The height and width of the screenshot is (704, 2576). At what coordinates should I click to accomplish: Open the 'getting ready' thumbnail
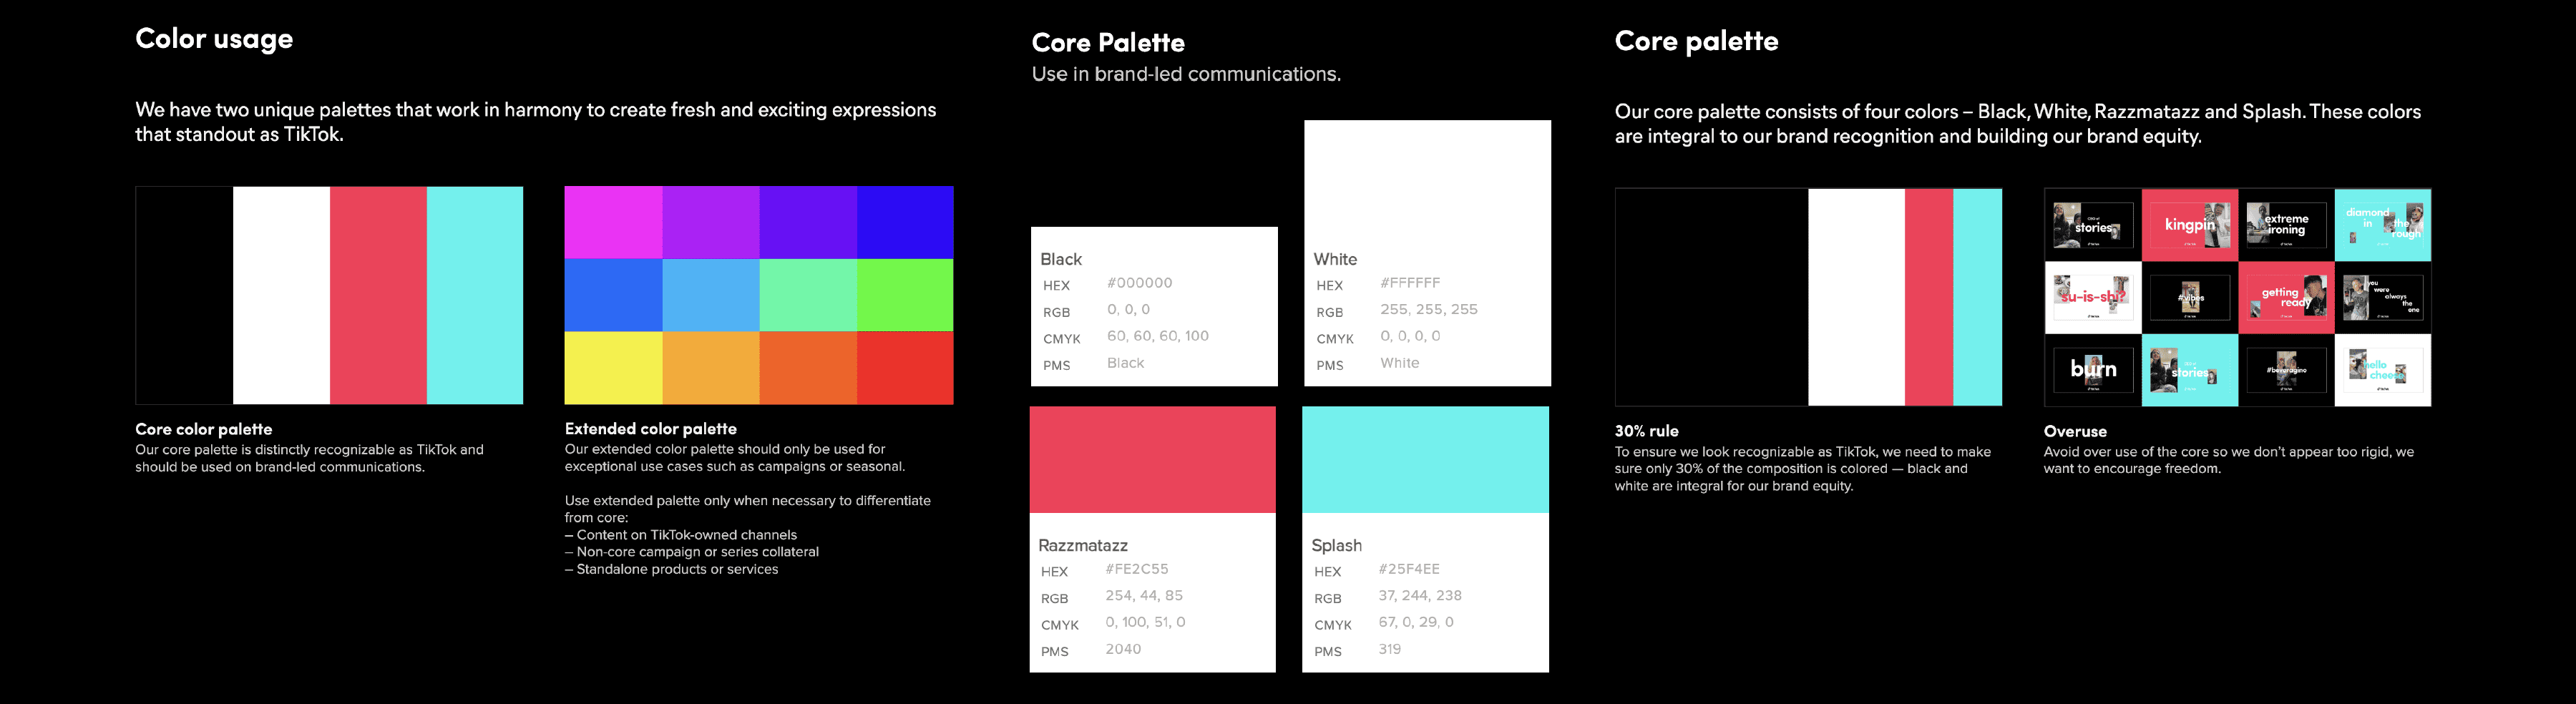click(2286, 297)
